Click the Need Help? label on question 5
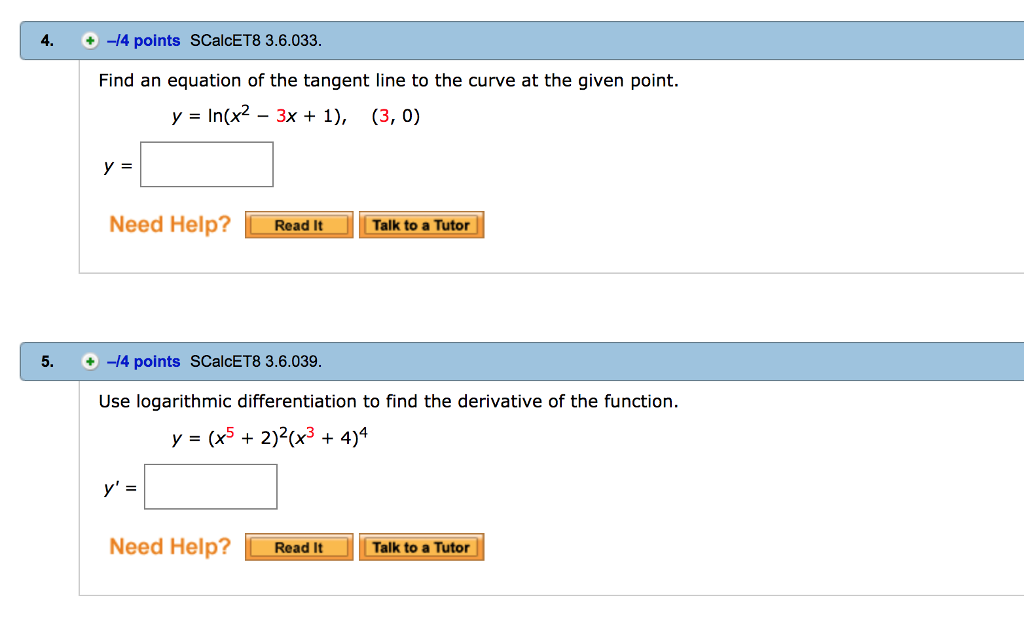1024x617 pixels. coord(169,546)
